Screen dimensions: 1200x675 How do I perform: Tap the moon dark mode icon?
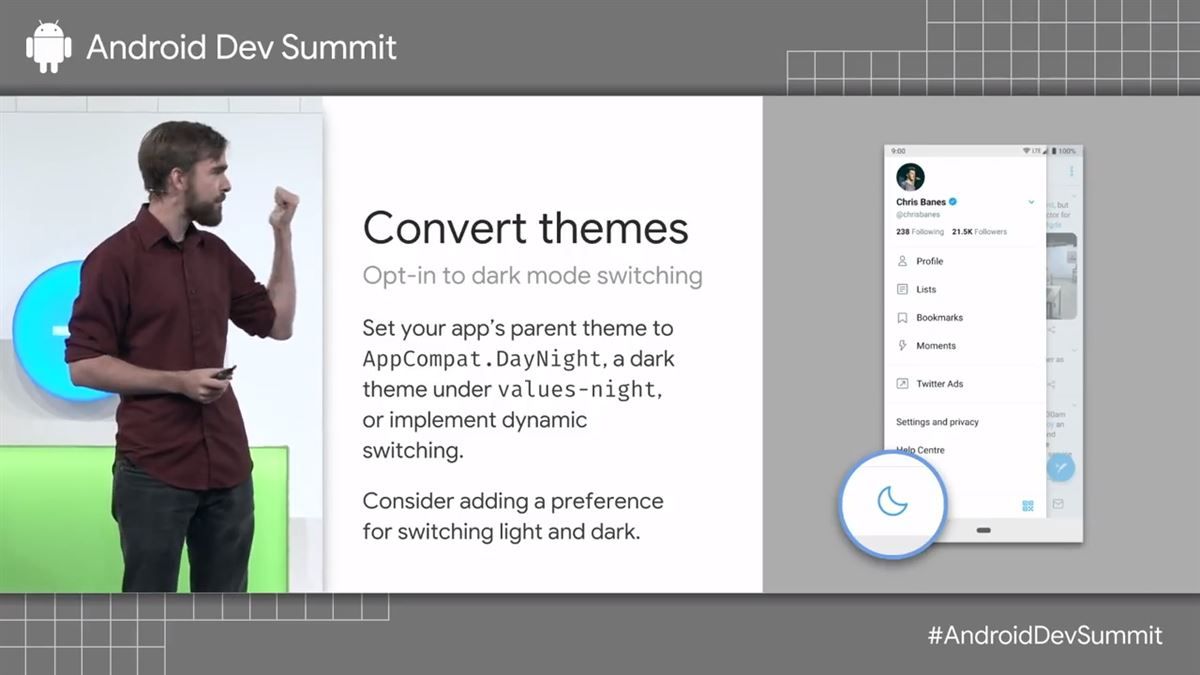click(x=891, y=501)
